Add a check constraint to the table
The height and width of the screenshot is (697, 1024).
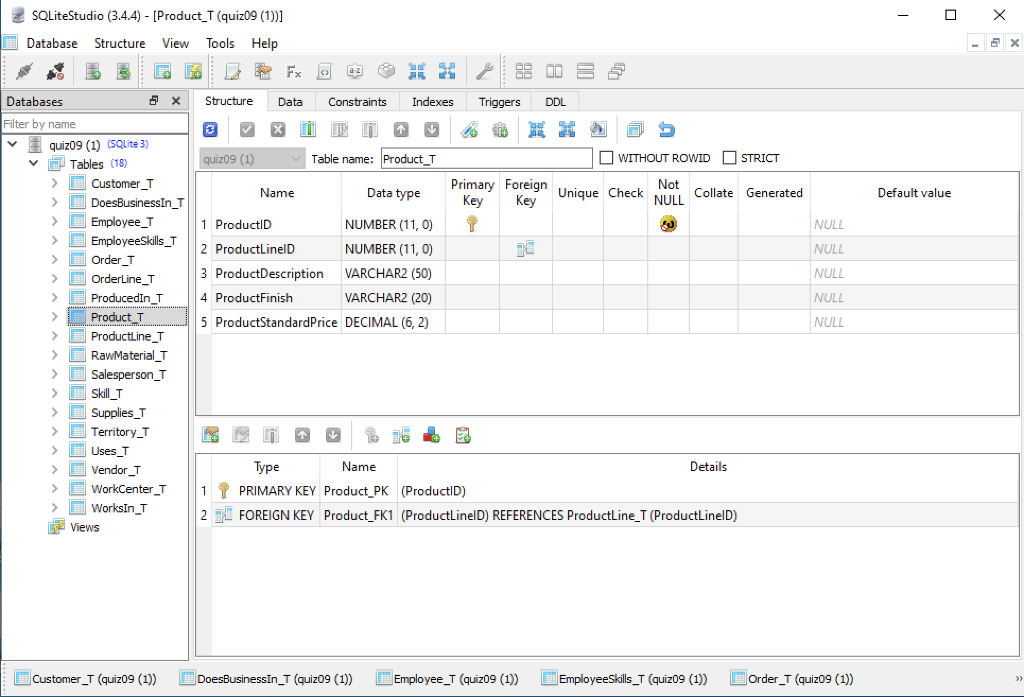[462, 434]
